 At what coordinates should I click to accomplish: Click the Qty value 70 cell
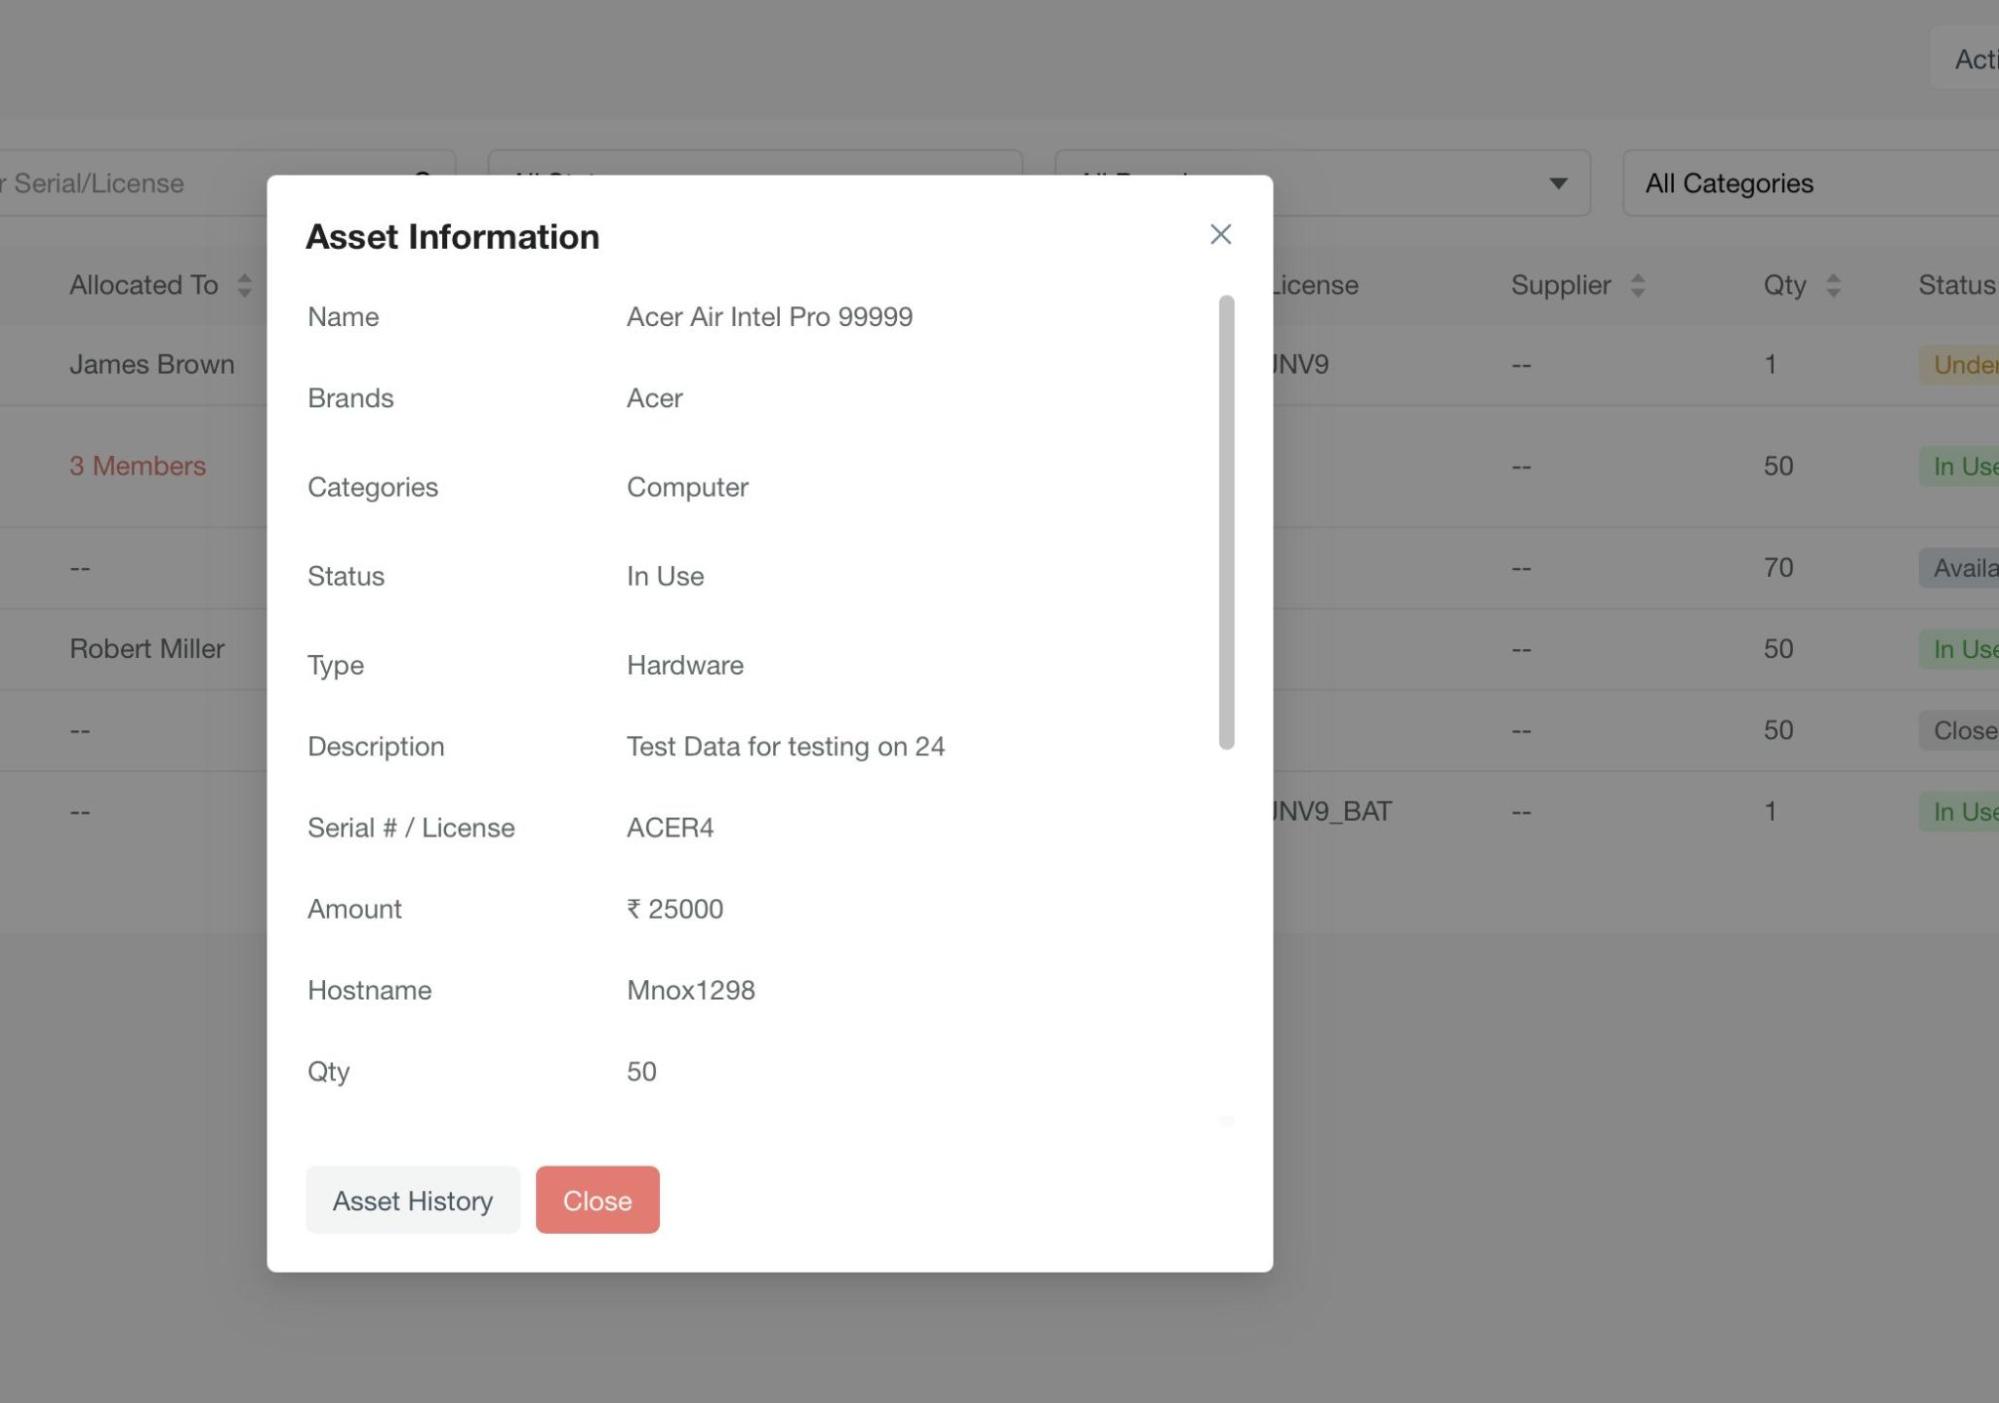pos(1777,568)
